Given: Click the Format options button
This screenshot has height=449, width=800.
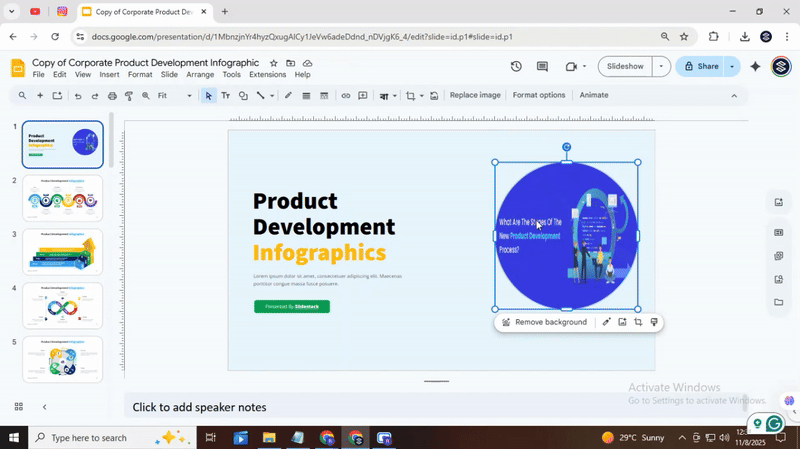Looking at the screenshot, I should point(538,96).
